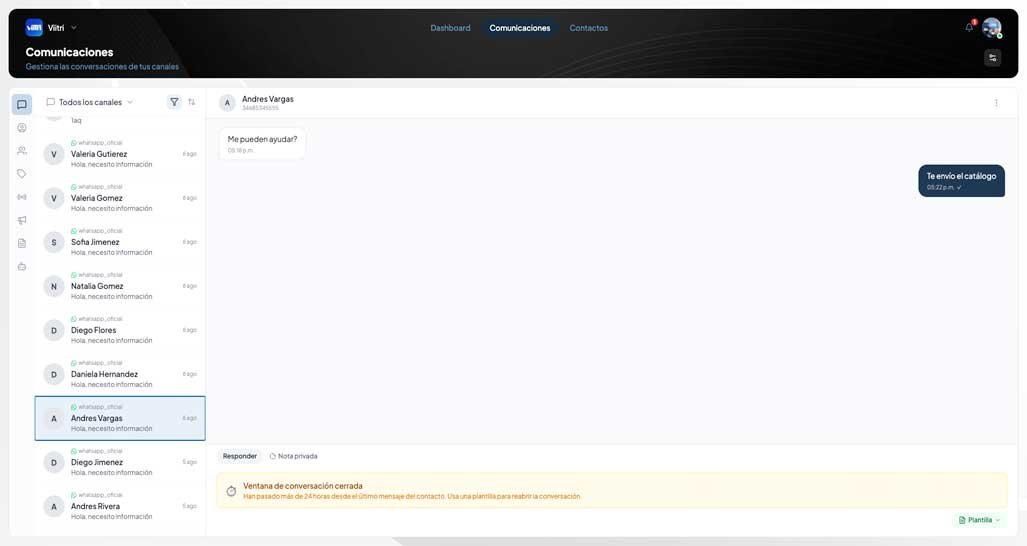The image size is (1027, 546).
Task: Switch to the Responder tab
Action: 240,456
